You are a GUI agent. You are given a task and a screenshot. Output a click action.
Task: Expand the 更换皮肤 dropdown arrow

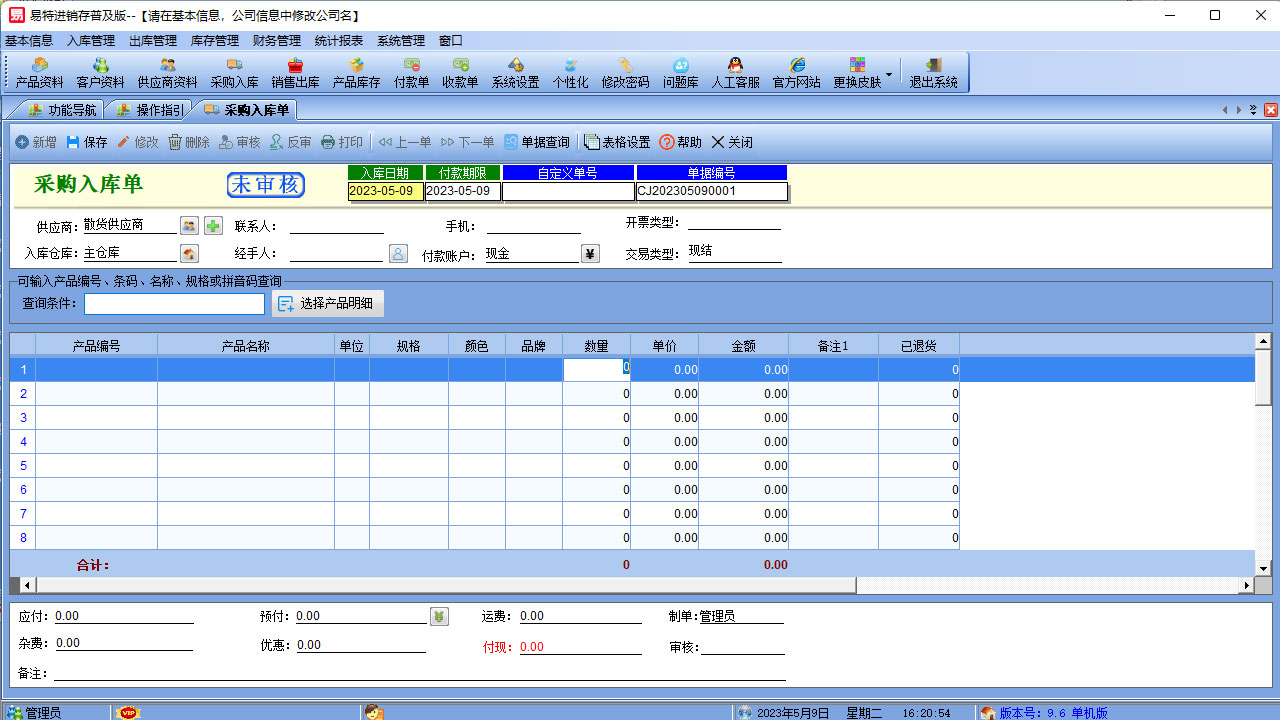tap(889, 75)
